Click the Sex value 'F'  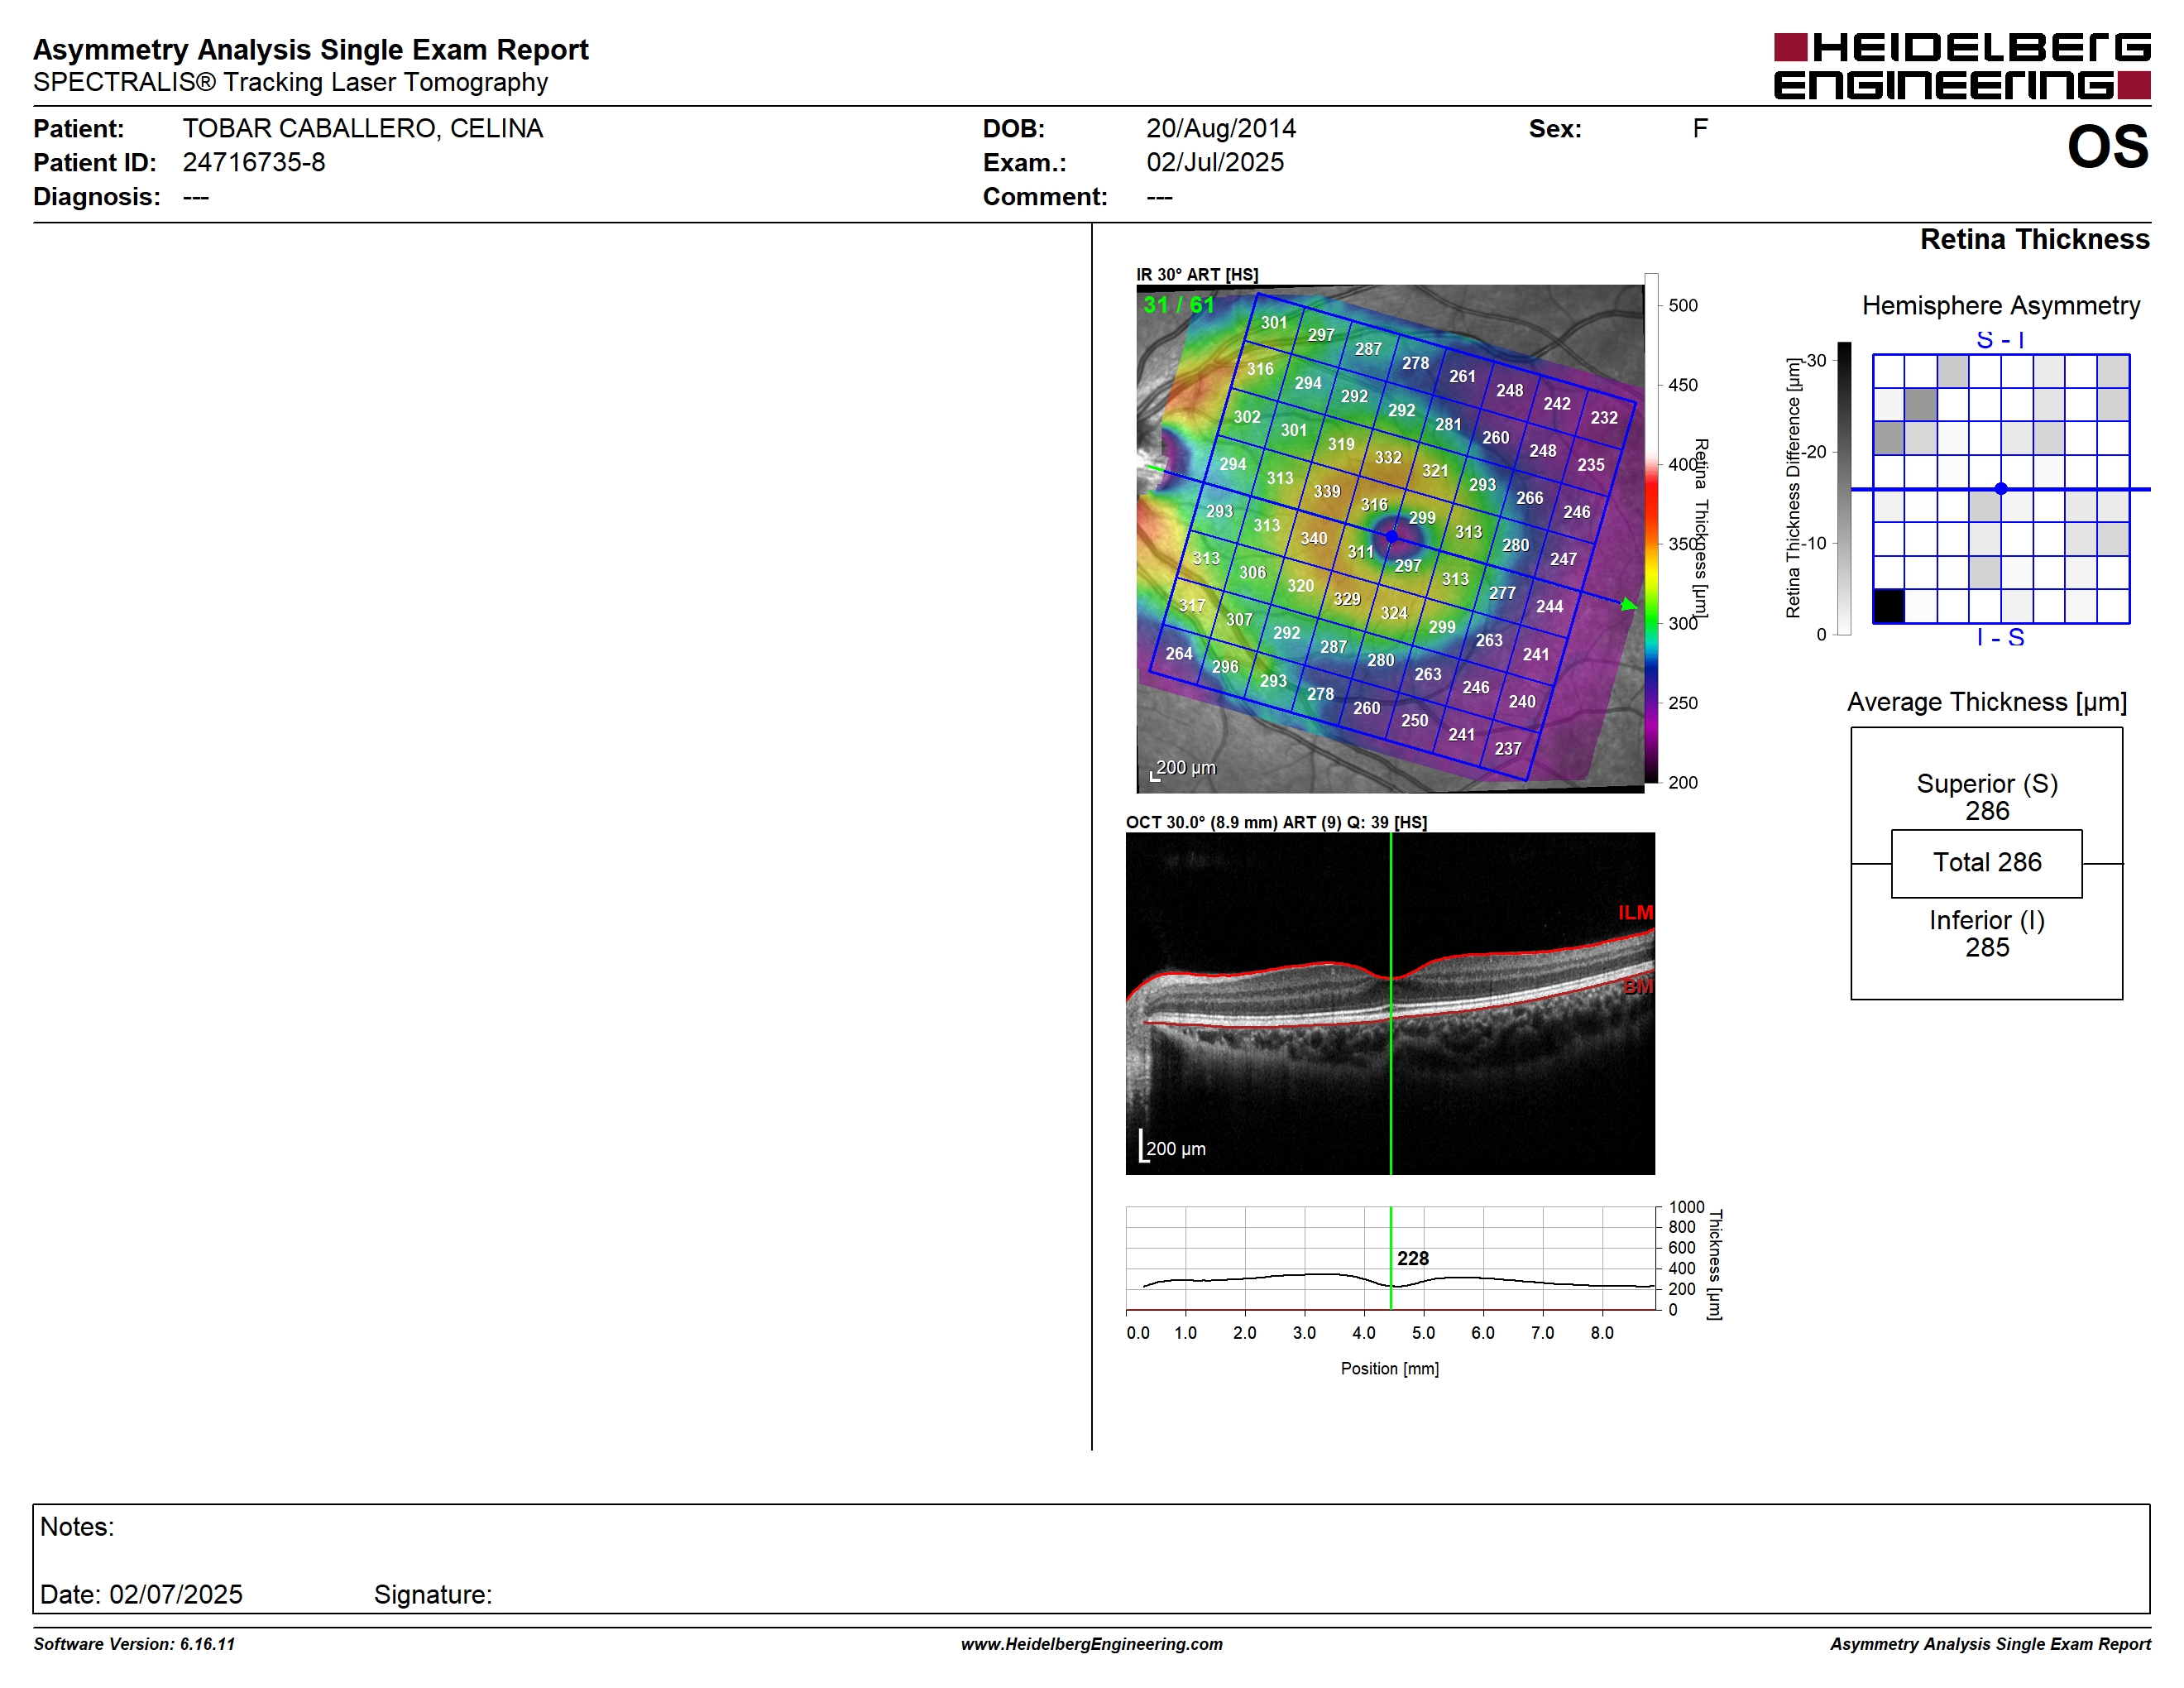tap(1700, 128)
